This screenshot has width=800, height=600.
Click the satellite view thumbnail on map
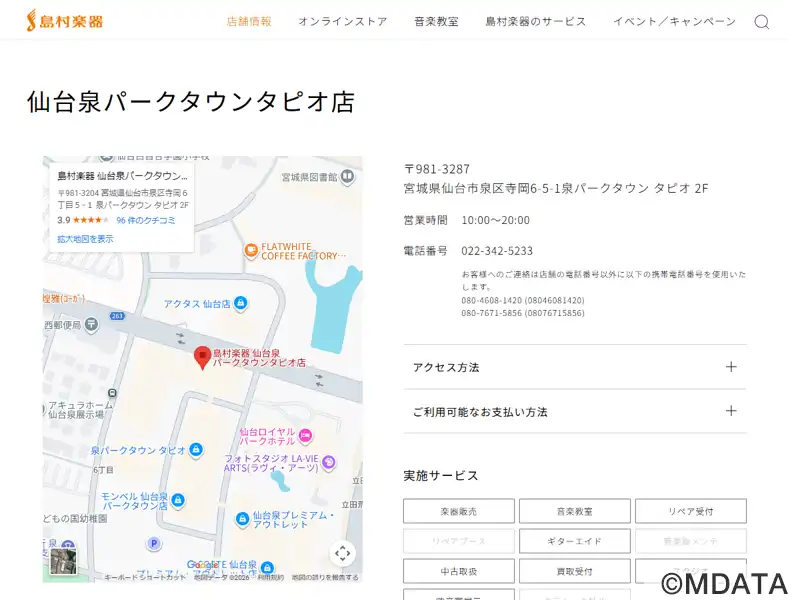pyautogui.click(x=64, y=561)
